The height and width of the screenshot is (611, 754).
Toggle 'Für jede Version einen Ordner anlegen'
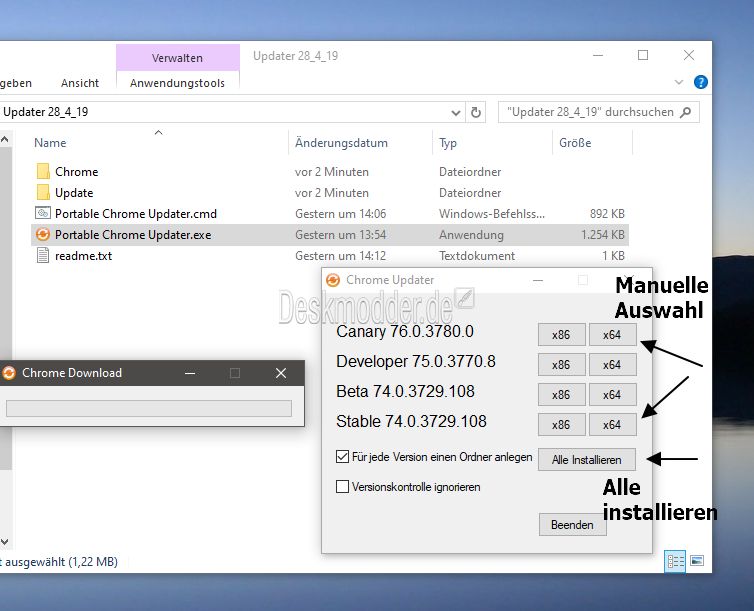point(343,457)
